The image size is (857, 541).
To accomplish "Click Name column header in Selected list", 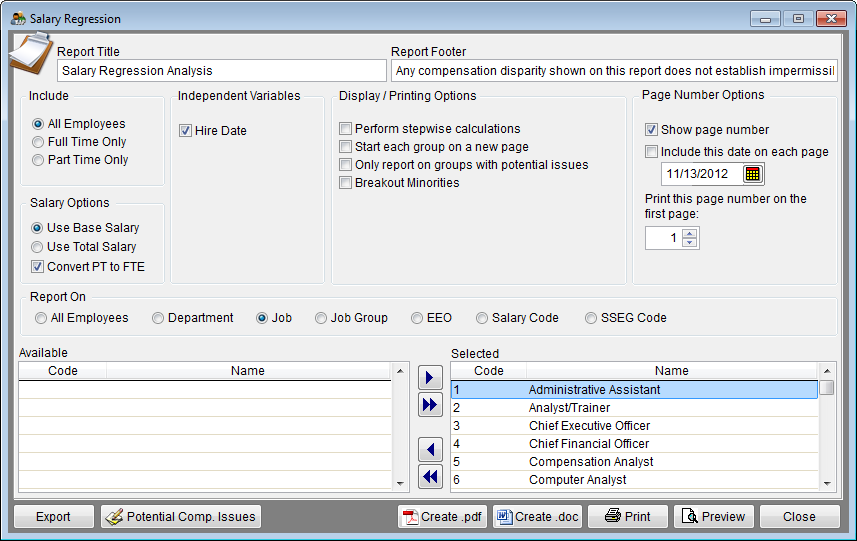I will pyautogui.click(x=672, y=371).
